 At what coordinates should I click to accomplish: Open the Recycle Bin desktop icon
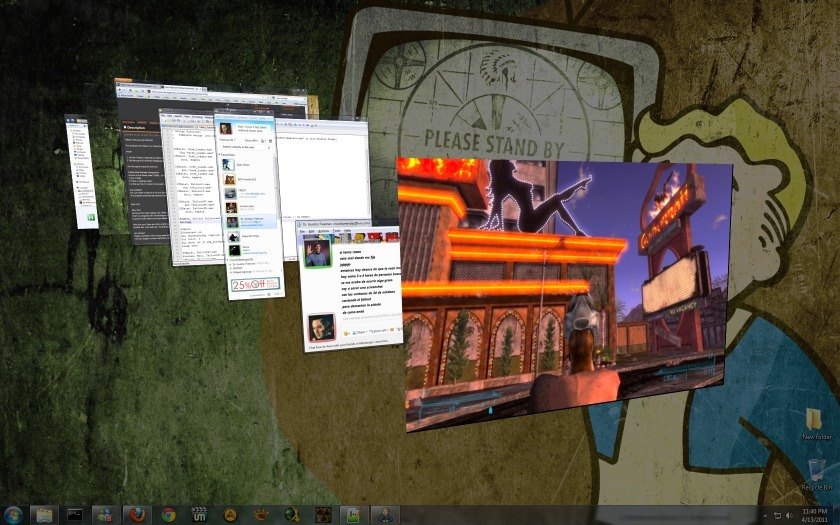tap(814, 470)
